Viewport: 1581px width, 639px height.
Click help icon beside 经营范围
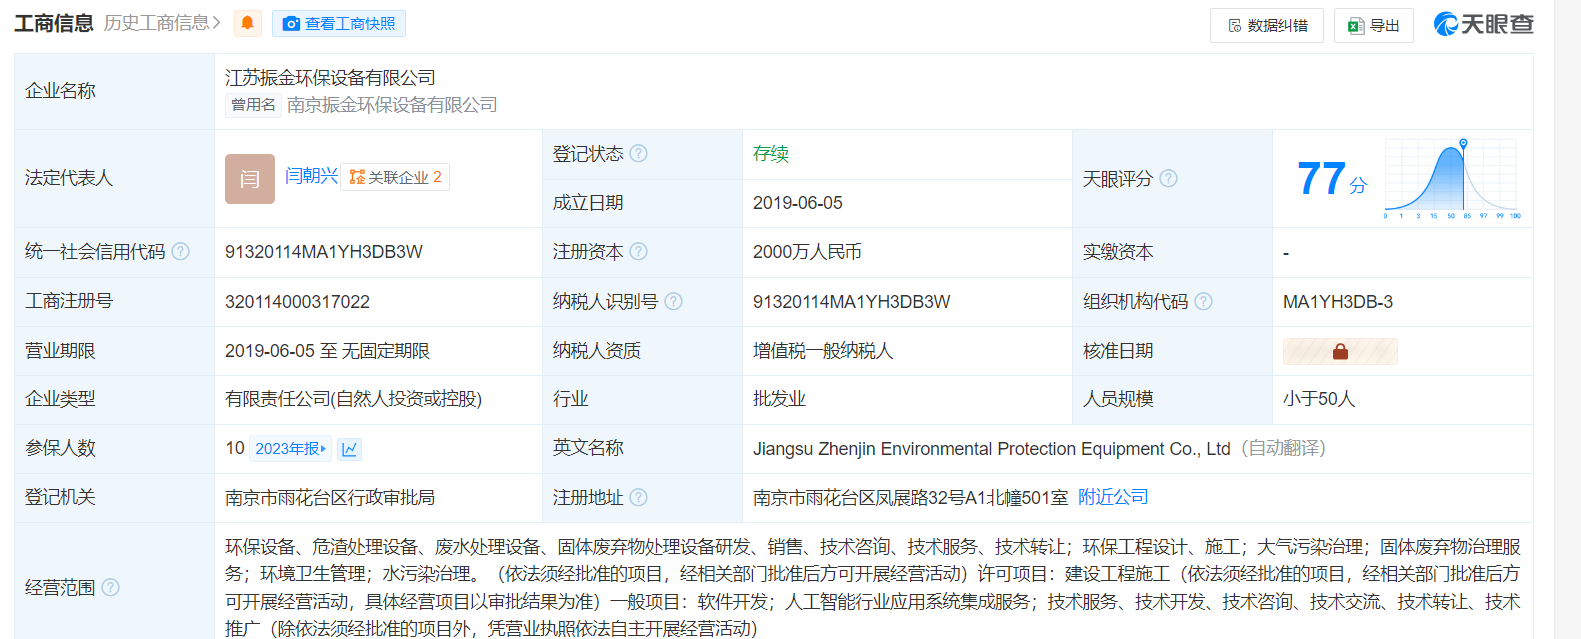click(x=111, y=587)
